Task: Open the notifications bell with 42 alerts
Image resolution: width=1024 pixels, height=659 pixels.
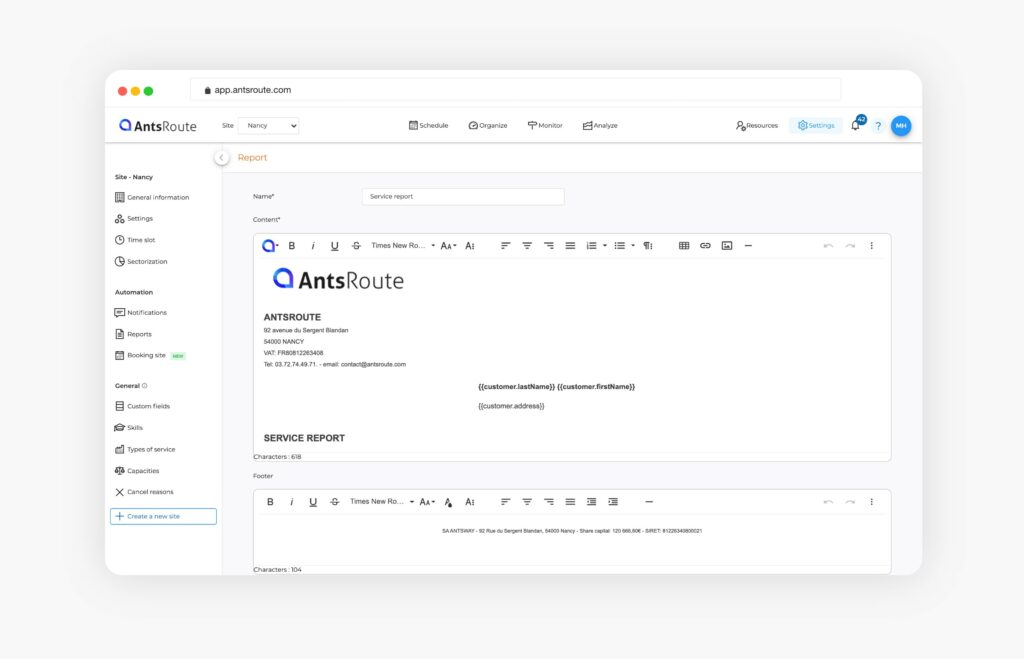Action: click(x=855, y=126)
